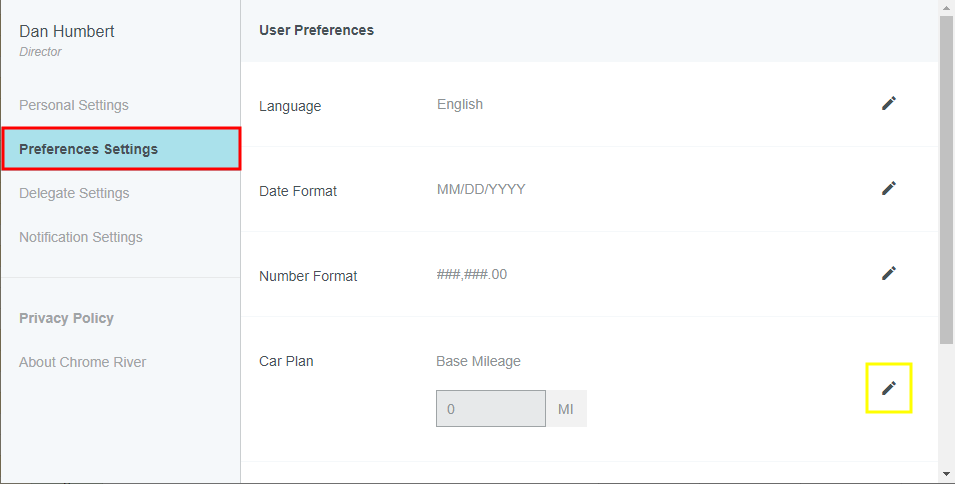This screenshot has height=484, width=955.
Task: Edit the Language preference with pencil icon
Action: coord(888,104)
